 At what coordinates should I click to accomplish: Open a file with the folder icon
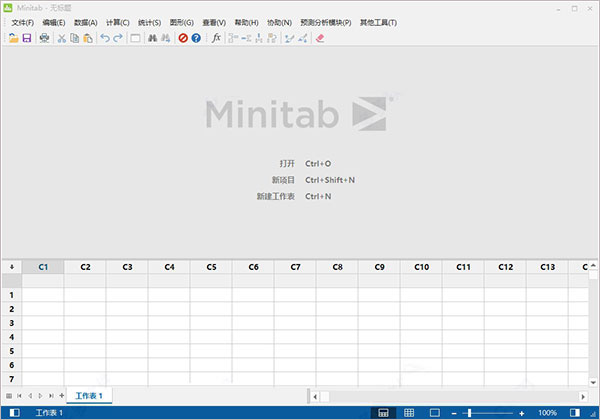(x=13, y=38)
